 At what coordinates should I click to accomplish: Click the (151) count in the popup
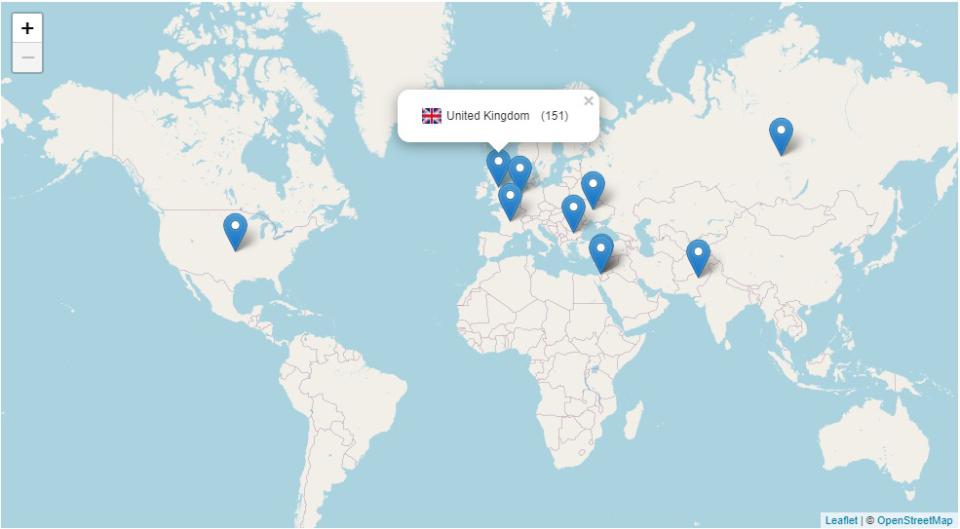coord(554,116)
